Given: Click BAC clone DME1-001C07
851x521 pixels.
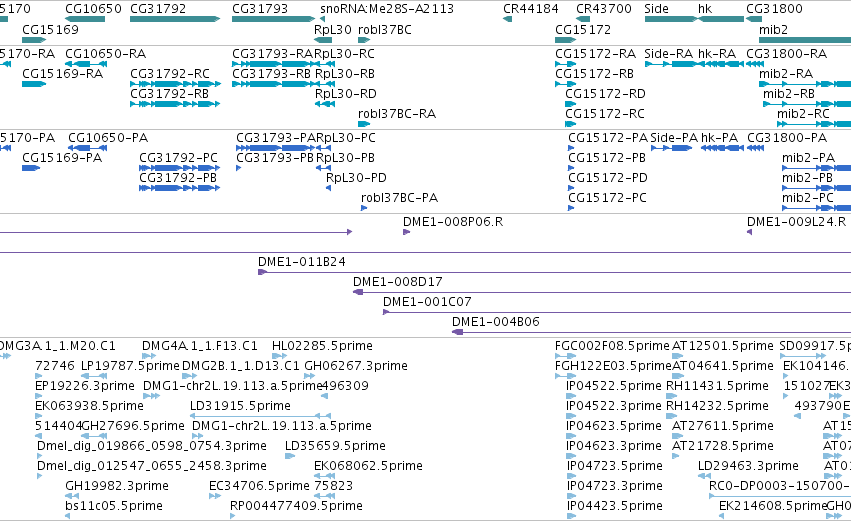Looking at the screenshot, I should 427,302.
